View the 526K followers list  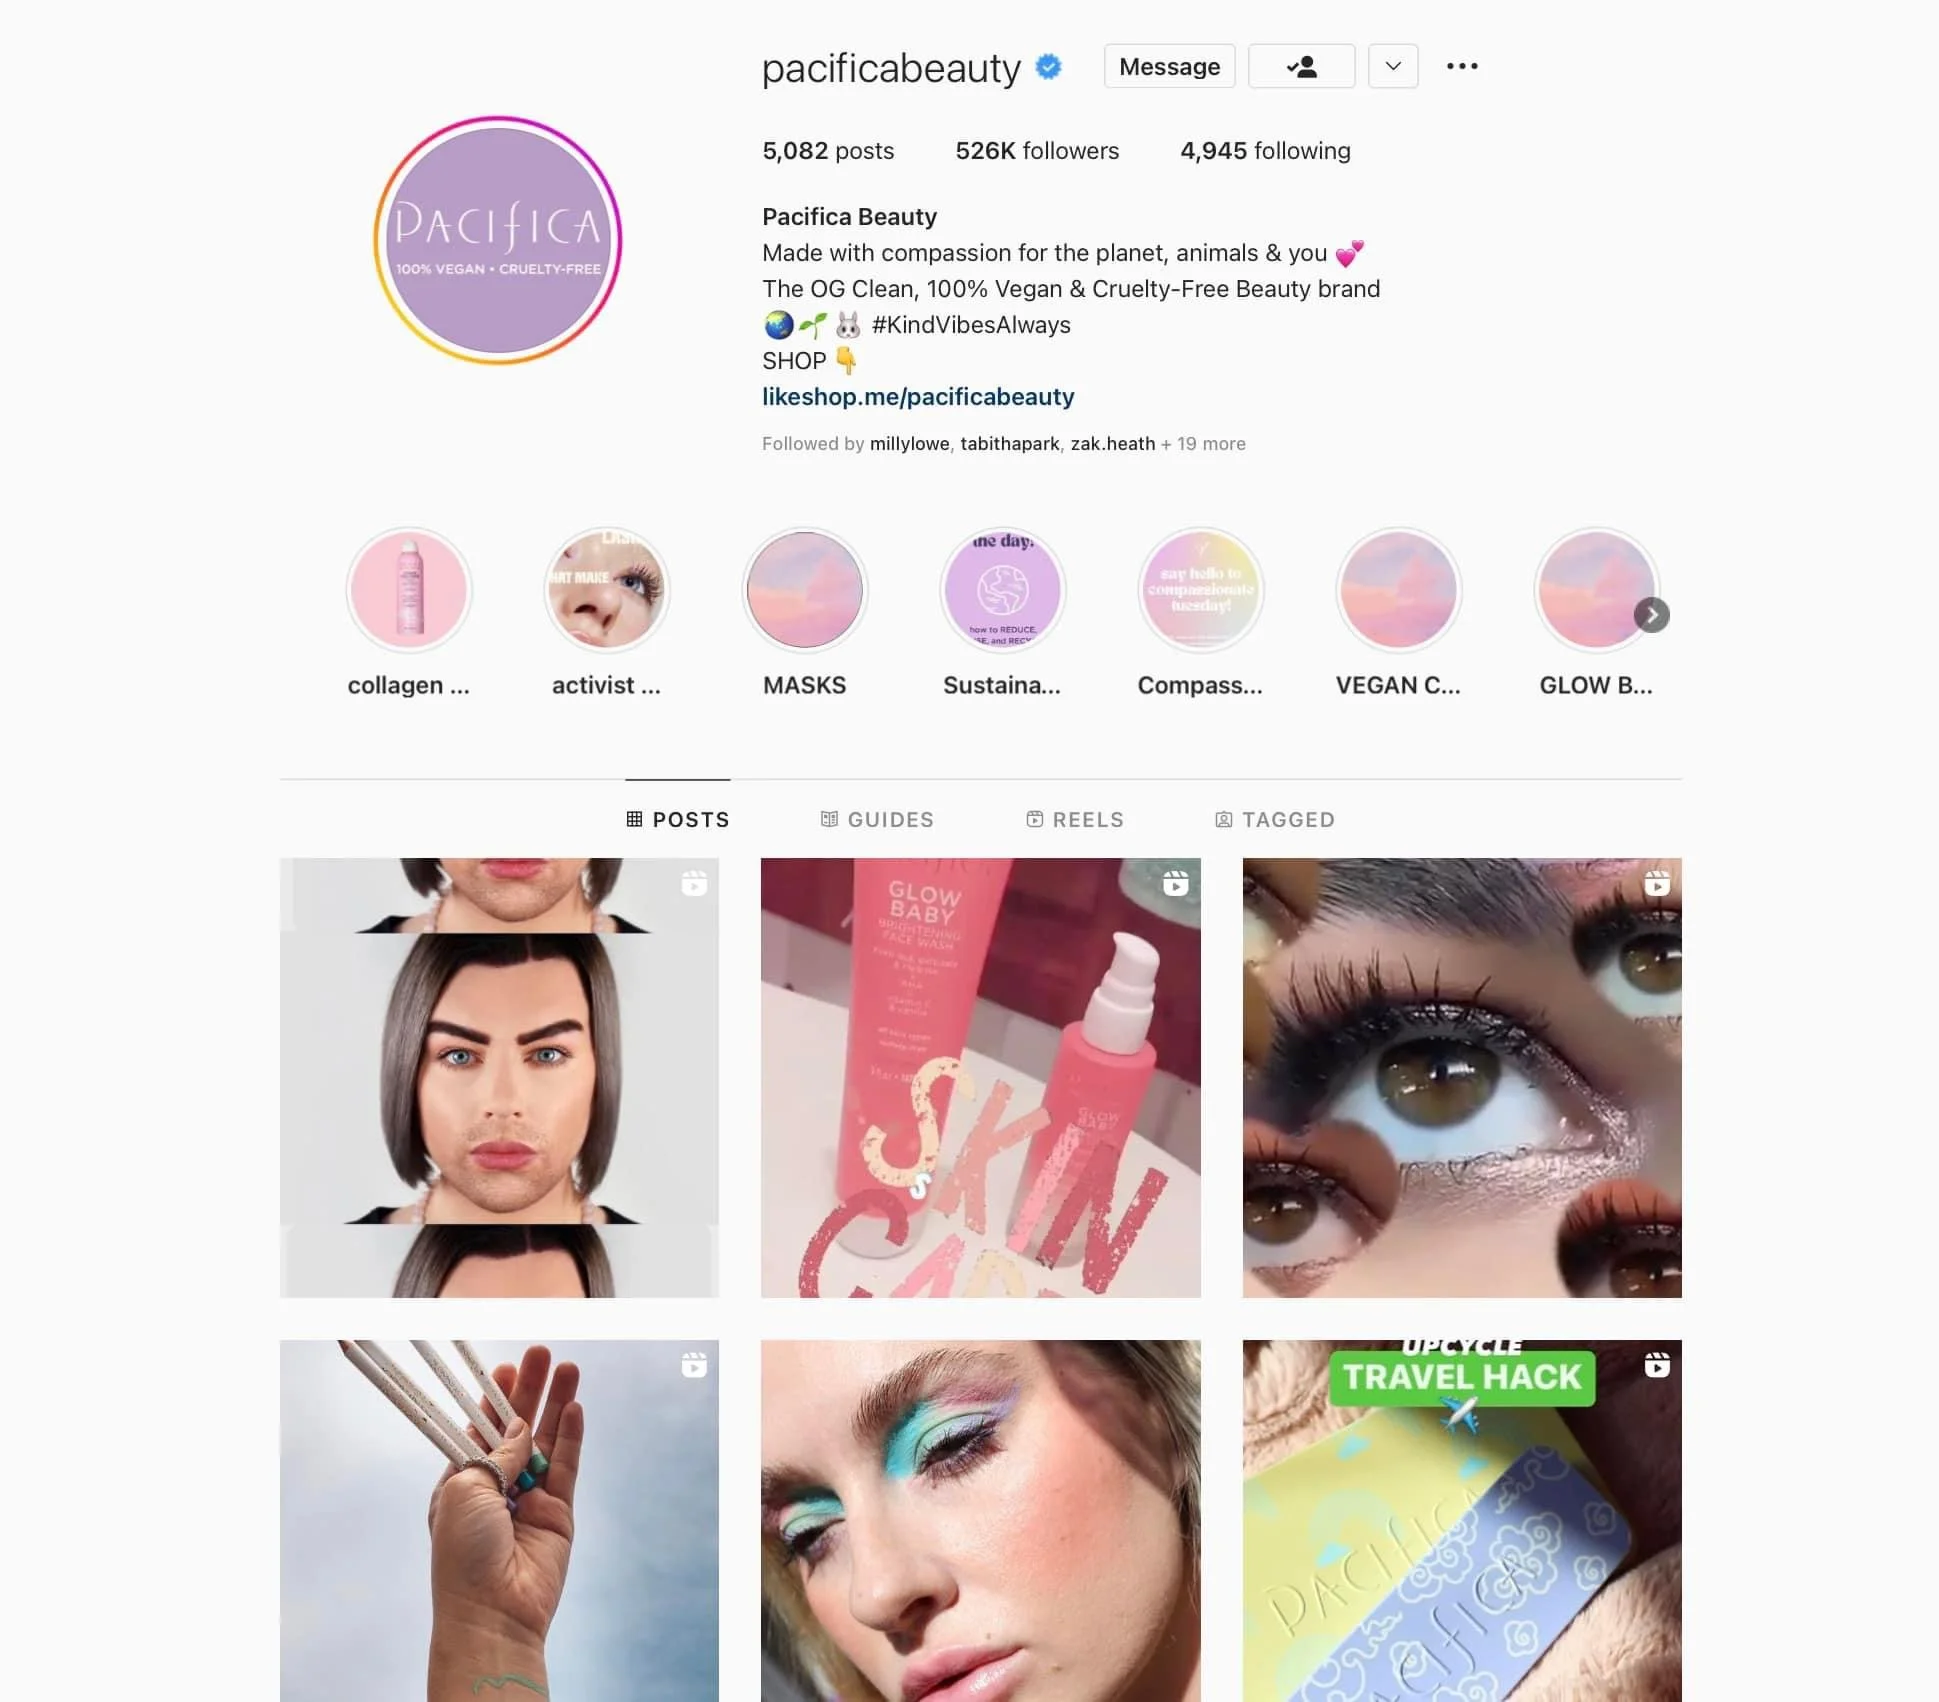click(x=1037, y=151)
